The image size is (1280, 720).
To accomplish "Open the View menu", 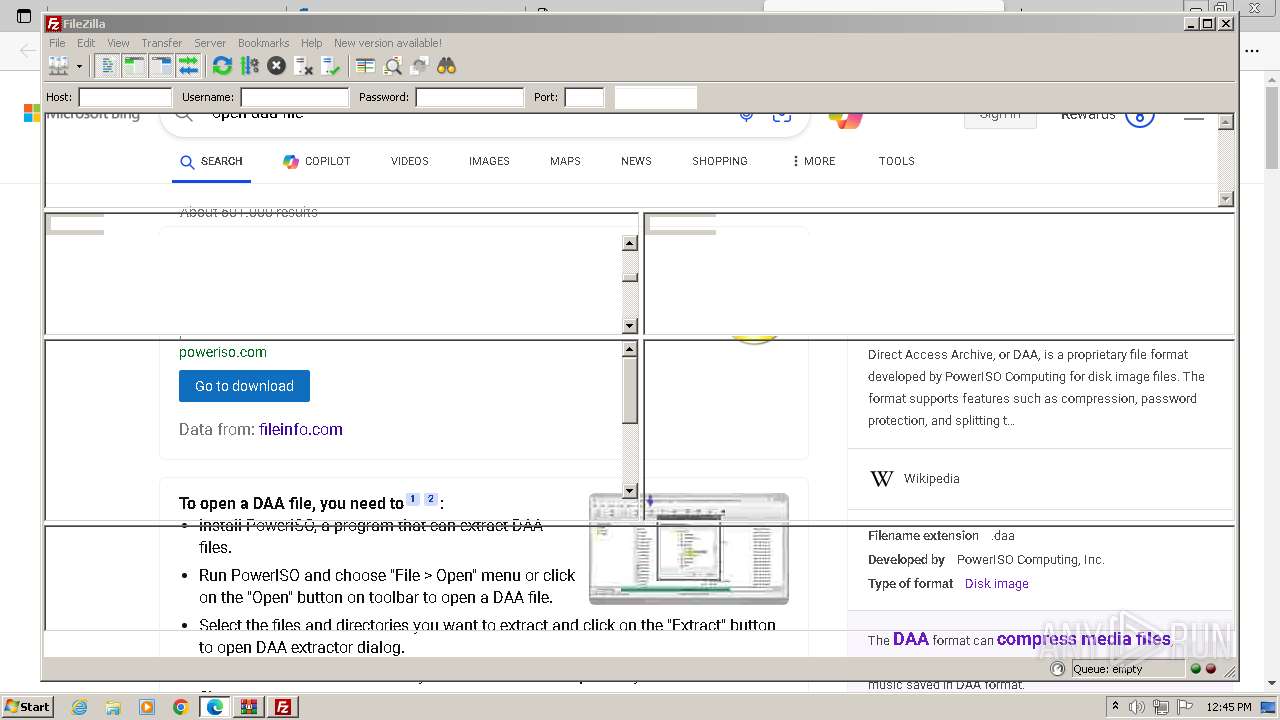I will (118, 43).
